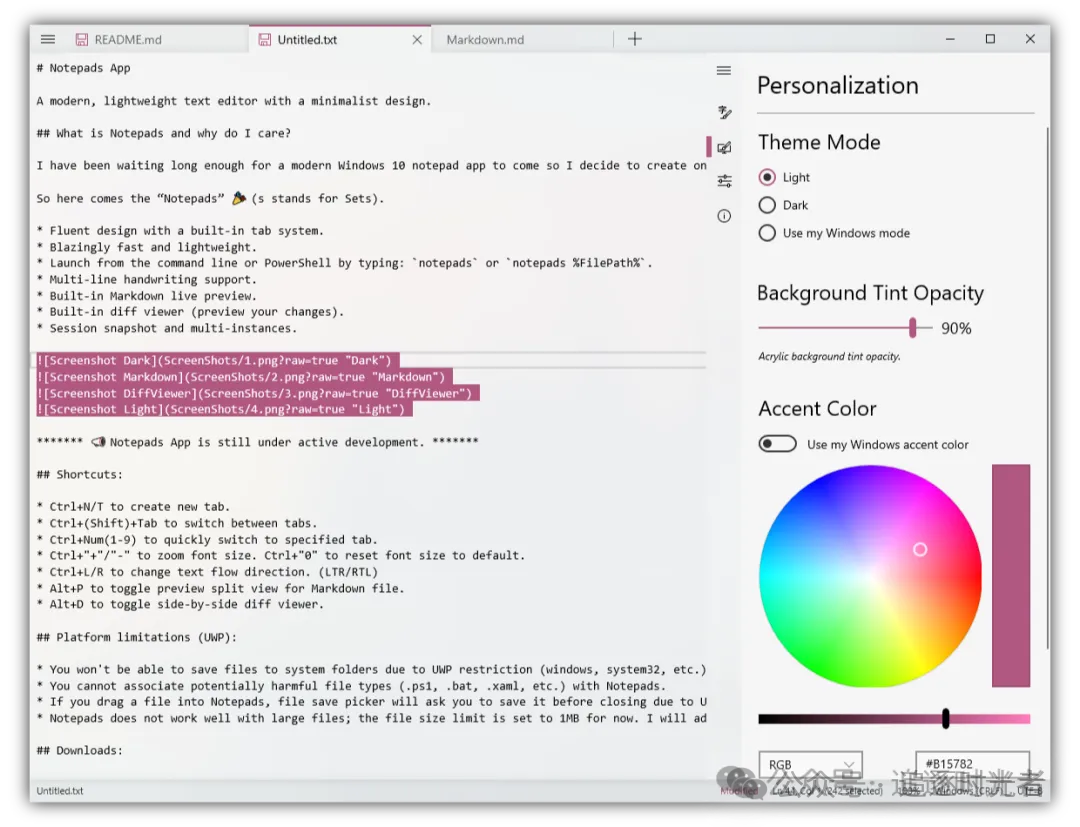Open the RGB color model dropdown

tap(811, 764)
